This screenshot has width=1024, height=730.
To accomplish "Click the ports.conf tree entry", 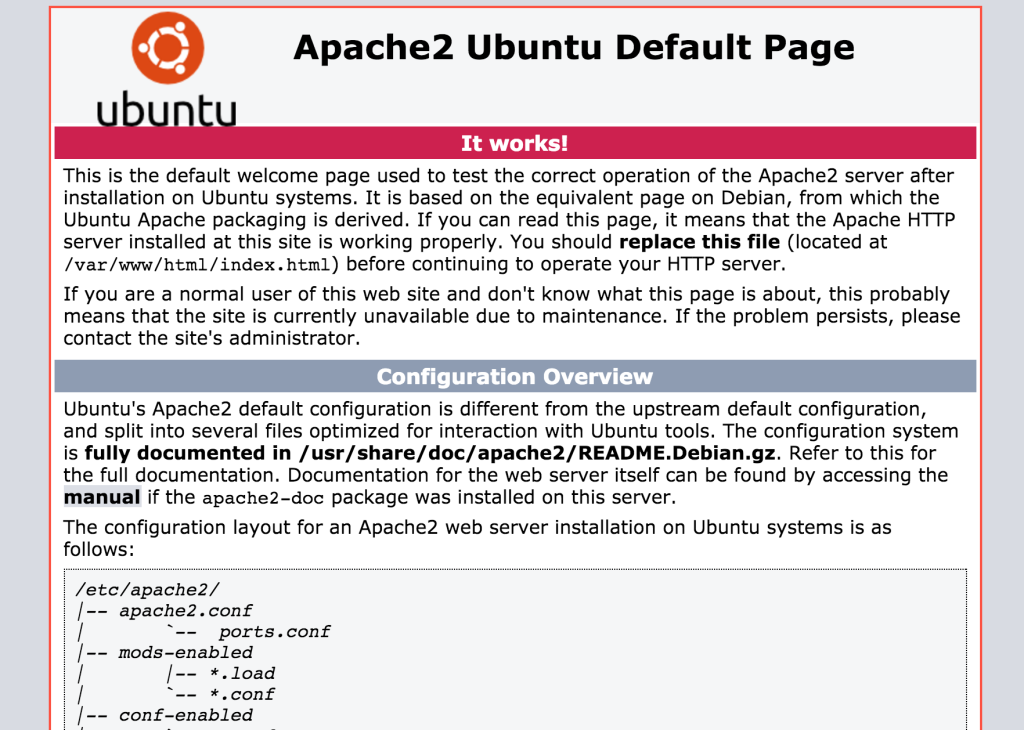I will (274, 631).
